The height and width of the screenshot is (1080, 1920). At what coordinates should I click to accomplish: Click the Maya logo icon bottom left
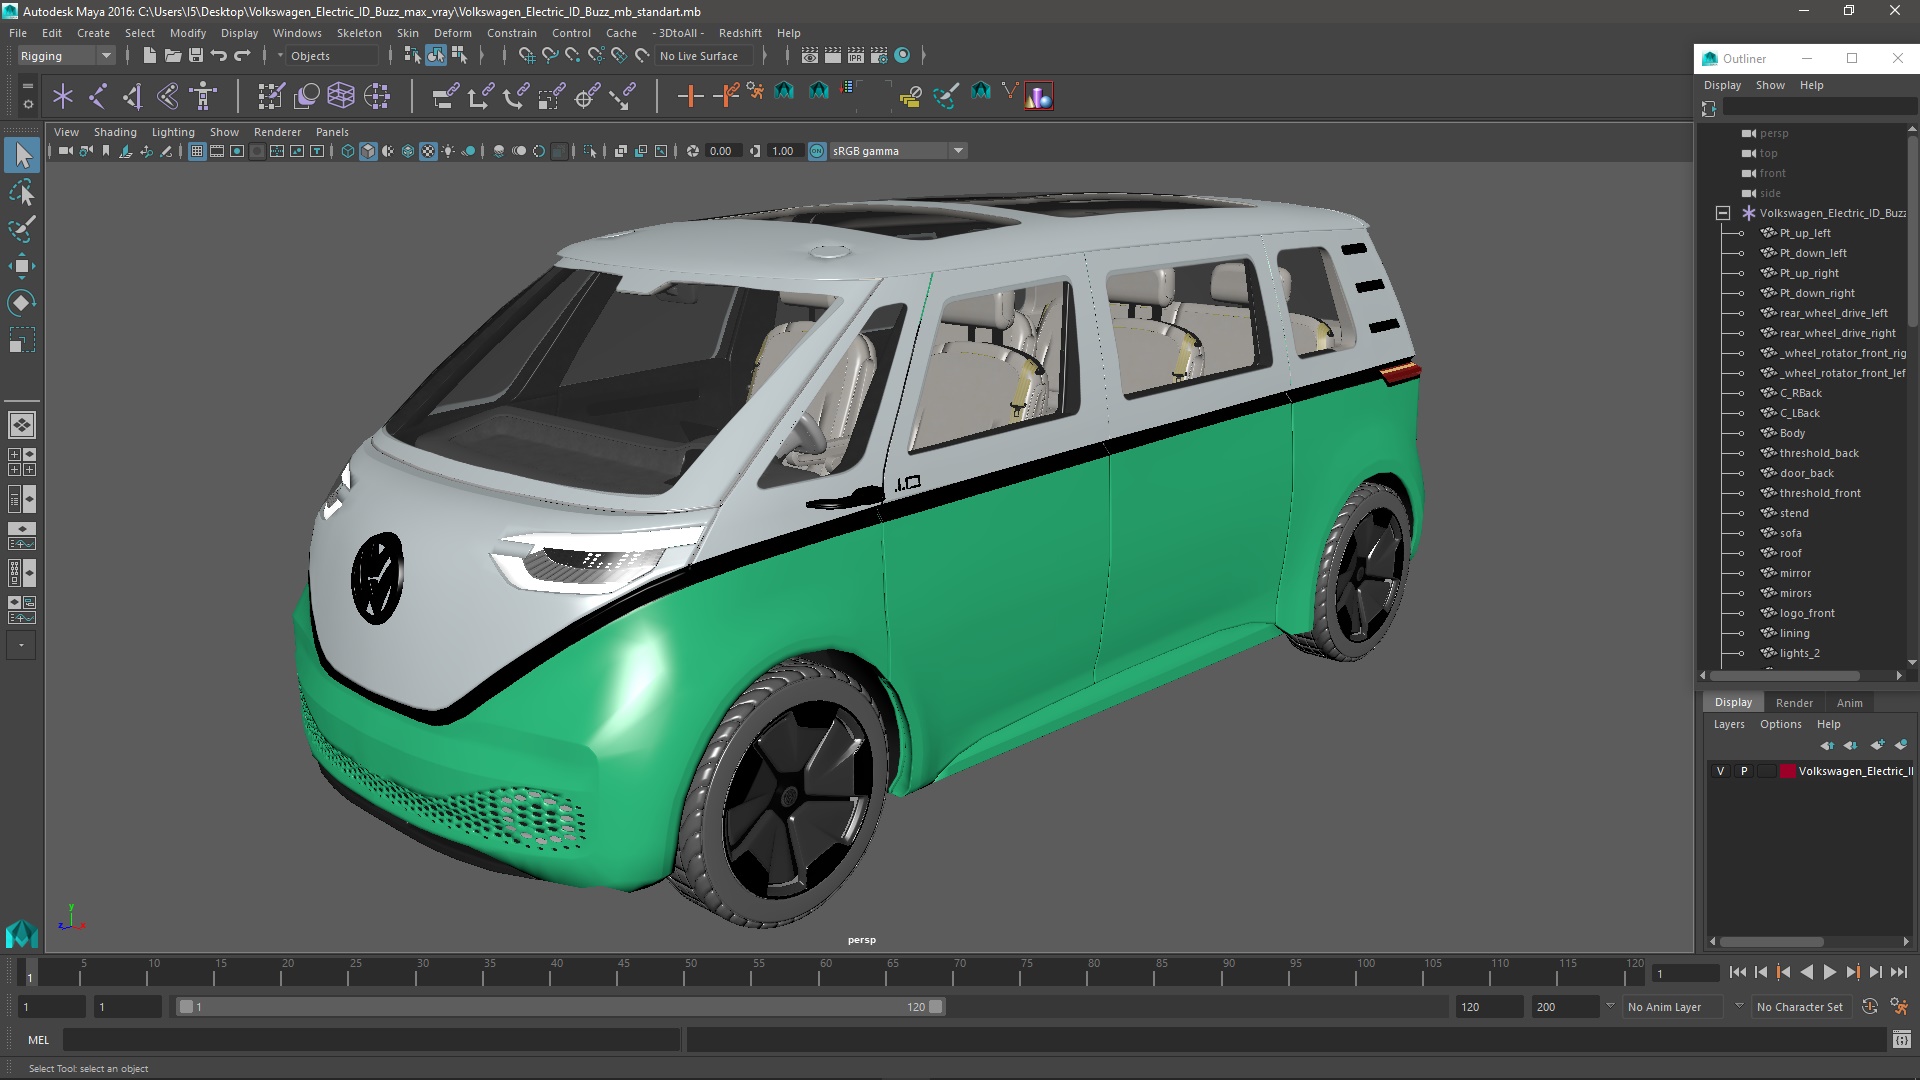tap(21, 934)
